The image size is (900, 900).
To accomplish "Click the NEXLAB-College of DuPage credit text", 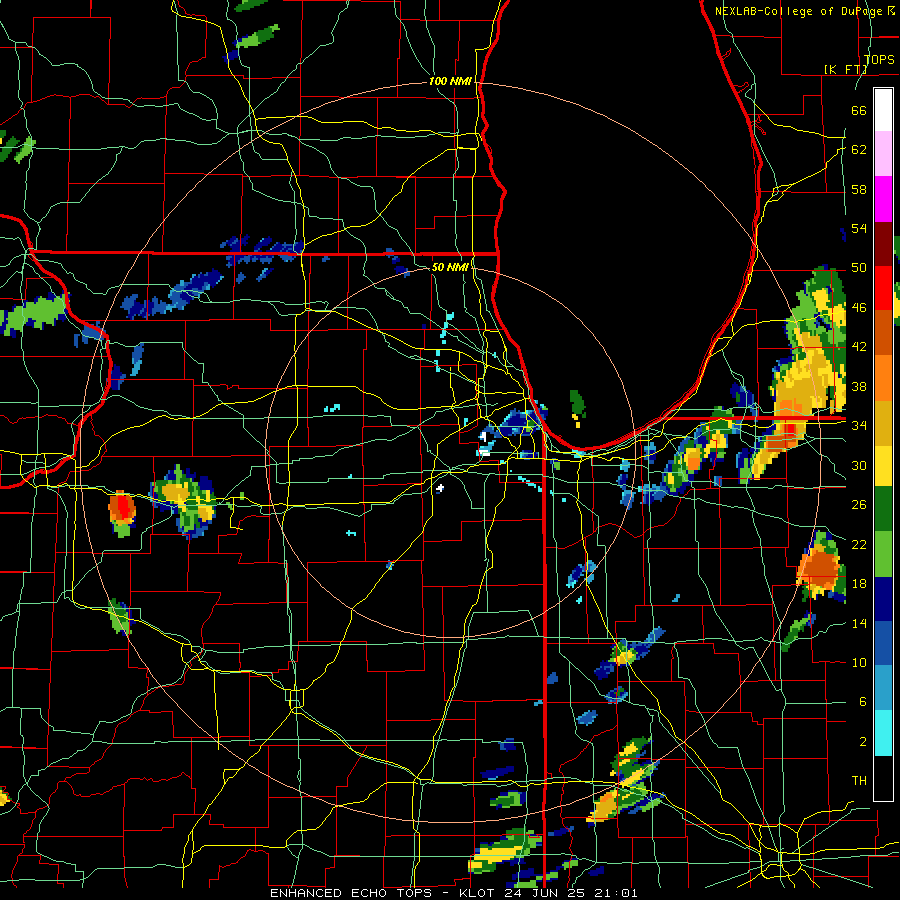I will (801, 11).
